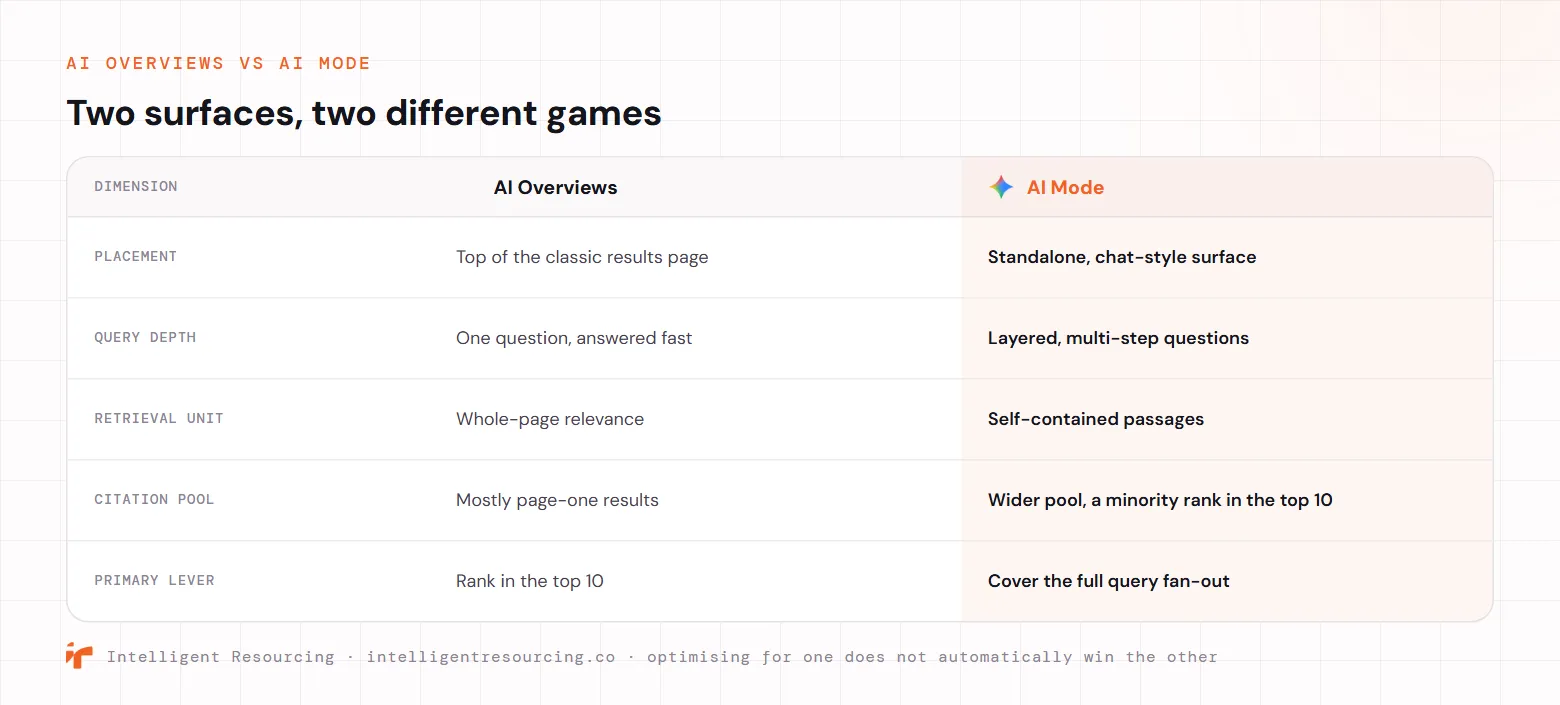Click 'Layered, multi-step questions' cell
The image size is (1560, 705).
pos(1118,338)
